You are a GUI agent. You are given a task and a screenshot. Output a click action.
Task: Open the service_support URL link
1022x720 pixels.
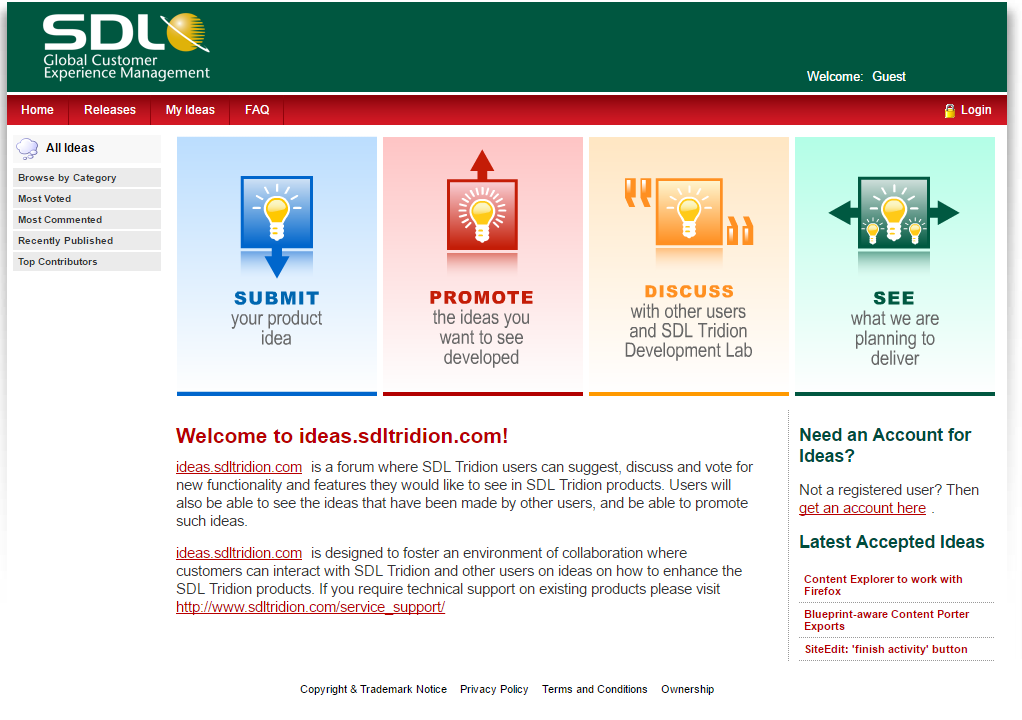point(310,607)
